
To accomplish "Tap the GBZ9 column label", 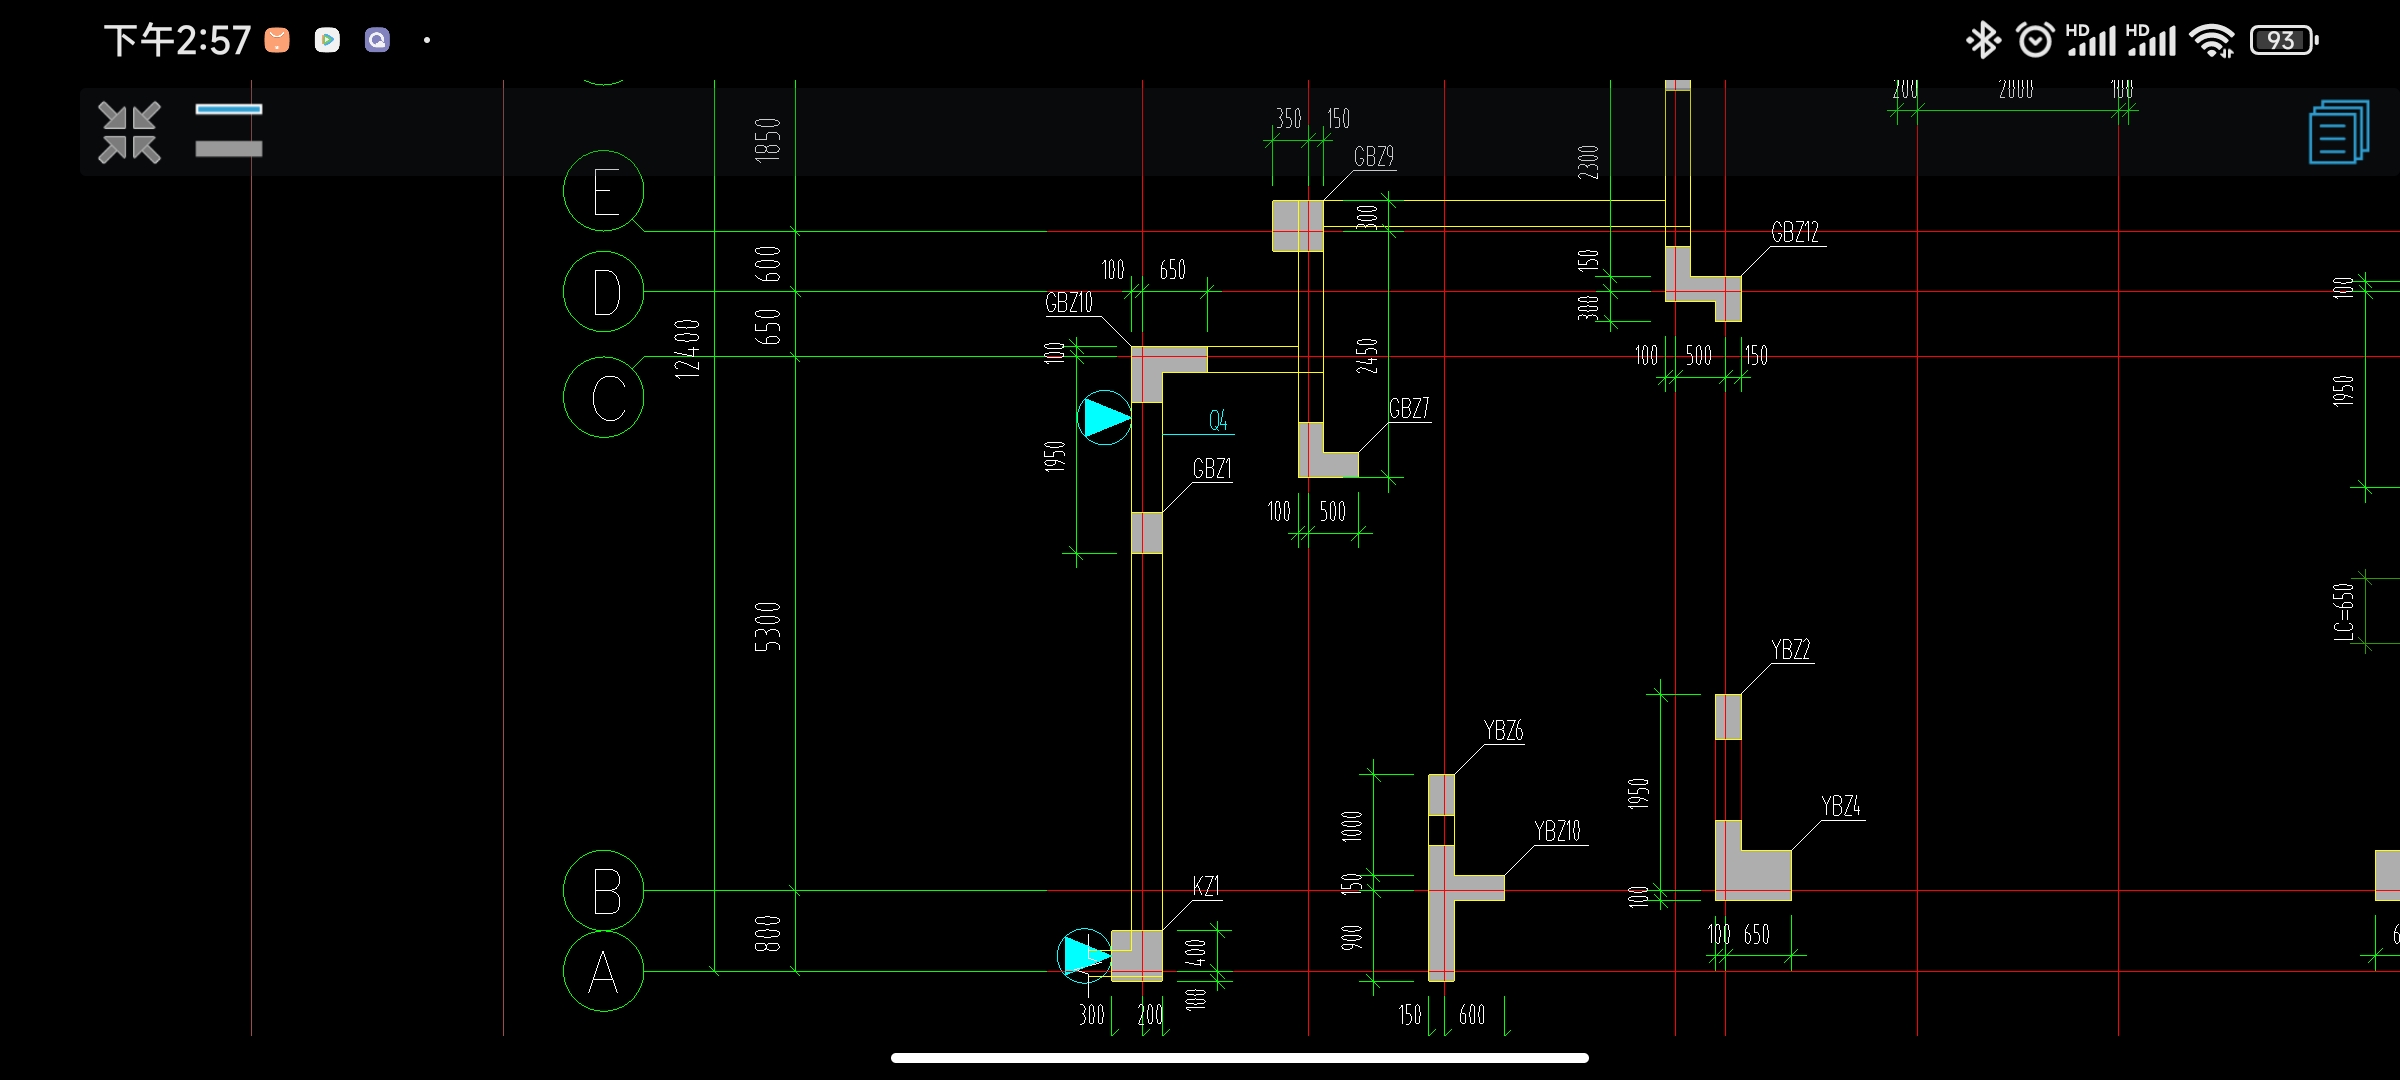I will click(1373, 157).
